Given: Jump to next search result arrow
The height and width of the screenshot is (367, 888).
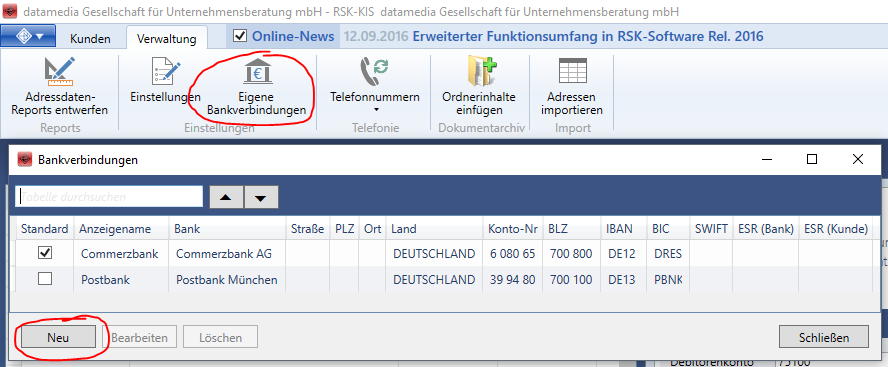Looking at the screenshot, I should click(261, 197).
